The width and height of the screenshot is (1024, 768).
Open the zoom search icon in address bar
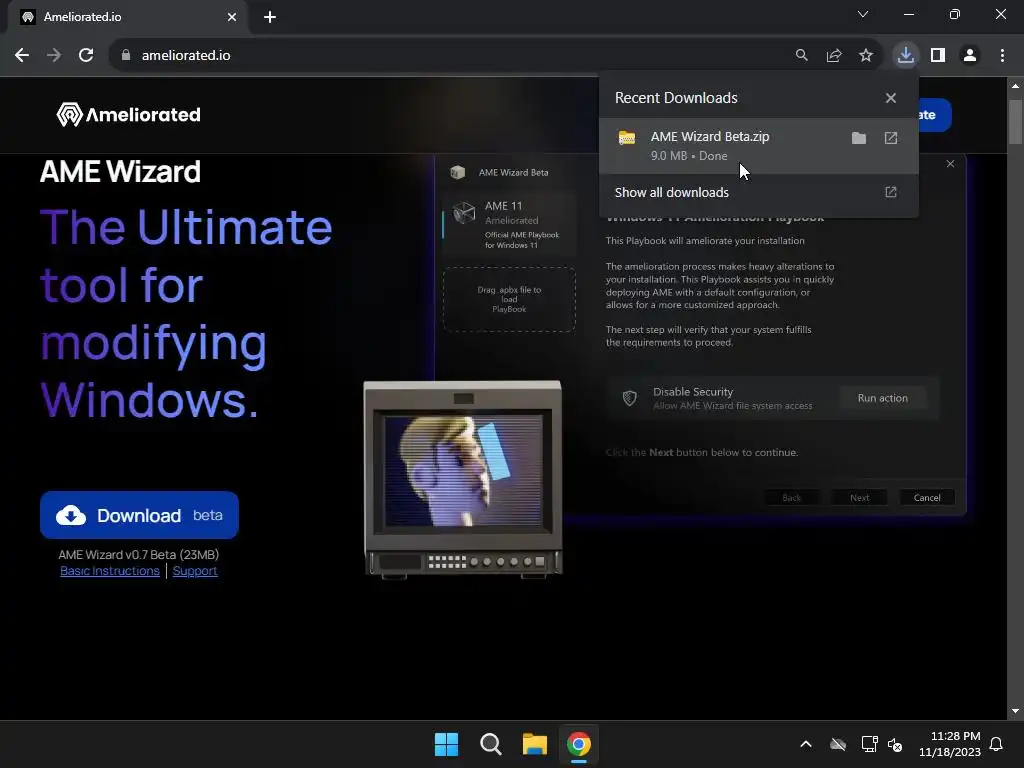[801, 56]
